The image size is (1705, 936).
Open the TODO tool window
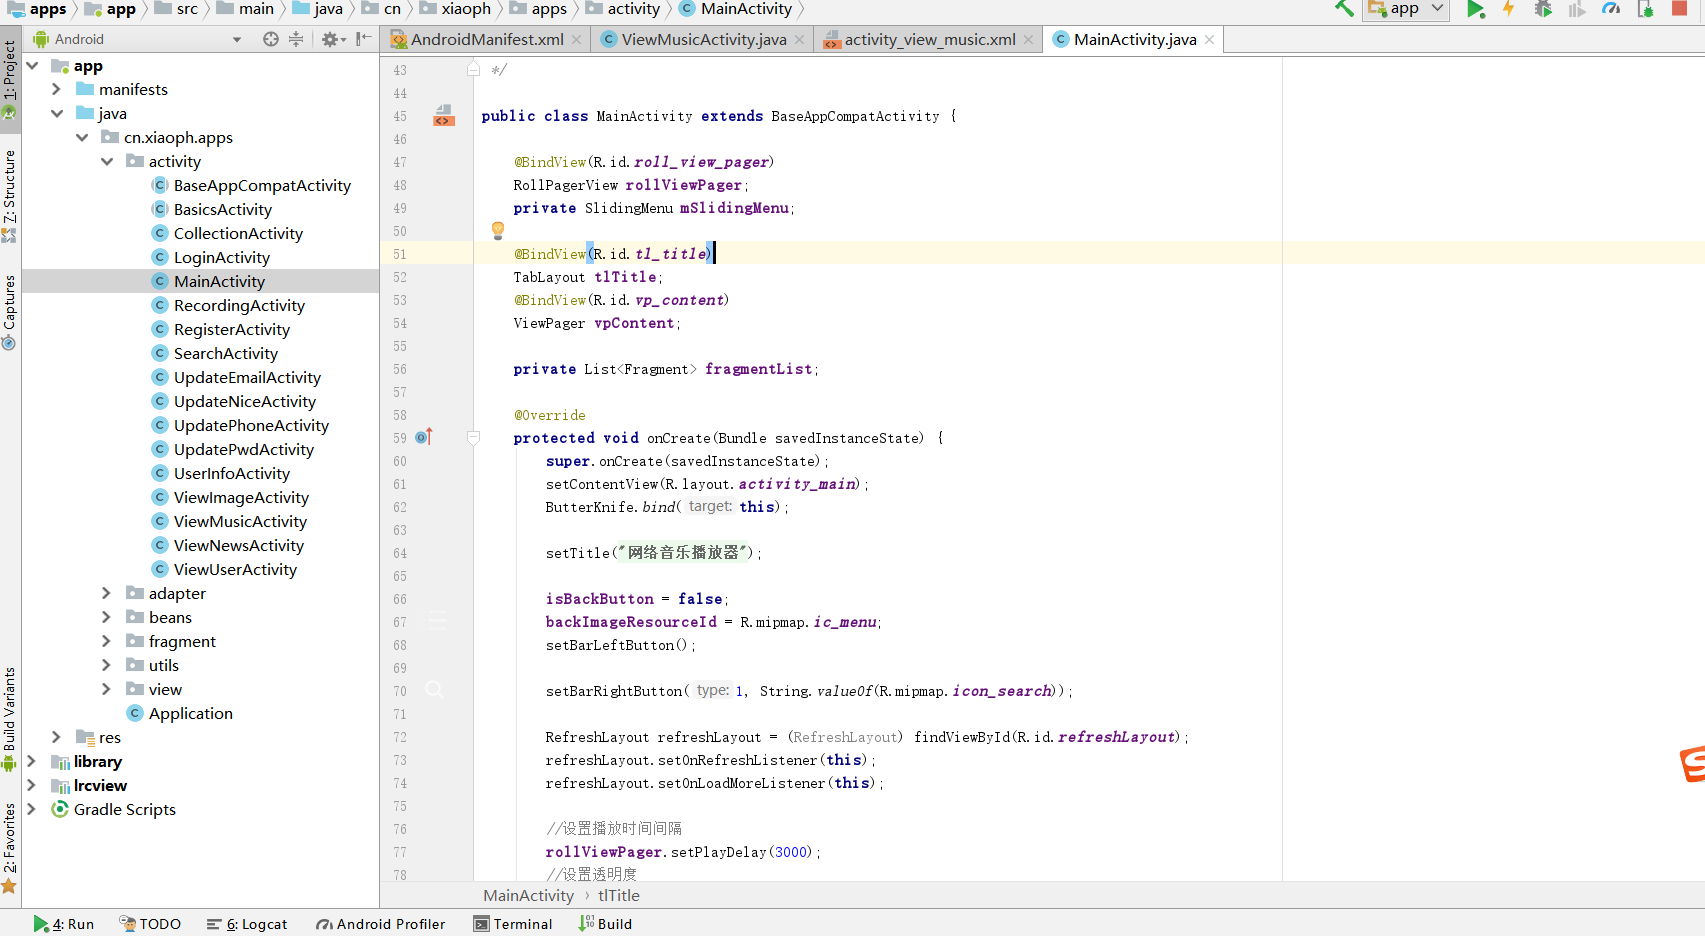150,924
